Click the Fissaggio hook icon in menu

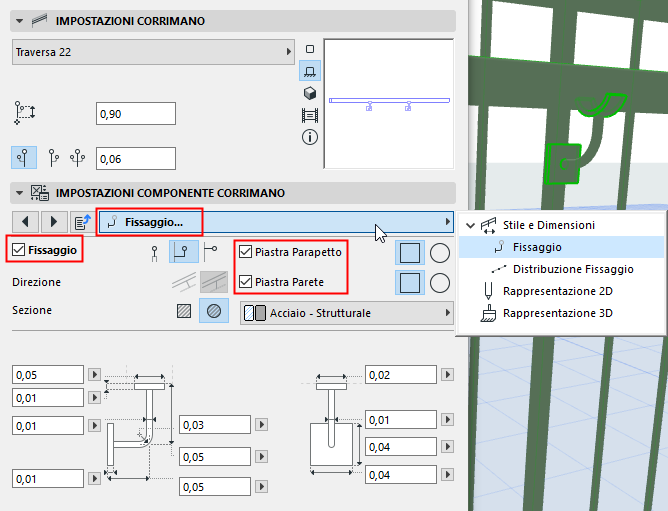tap(499, 247)
